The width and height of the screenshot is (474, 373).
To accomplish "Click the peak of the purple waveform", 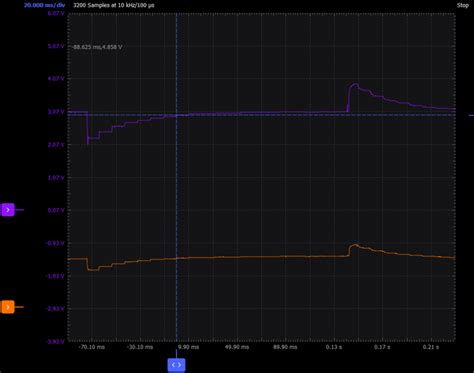I will pos(355,84).
